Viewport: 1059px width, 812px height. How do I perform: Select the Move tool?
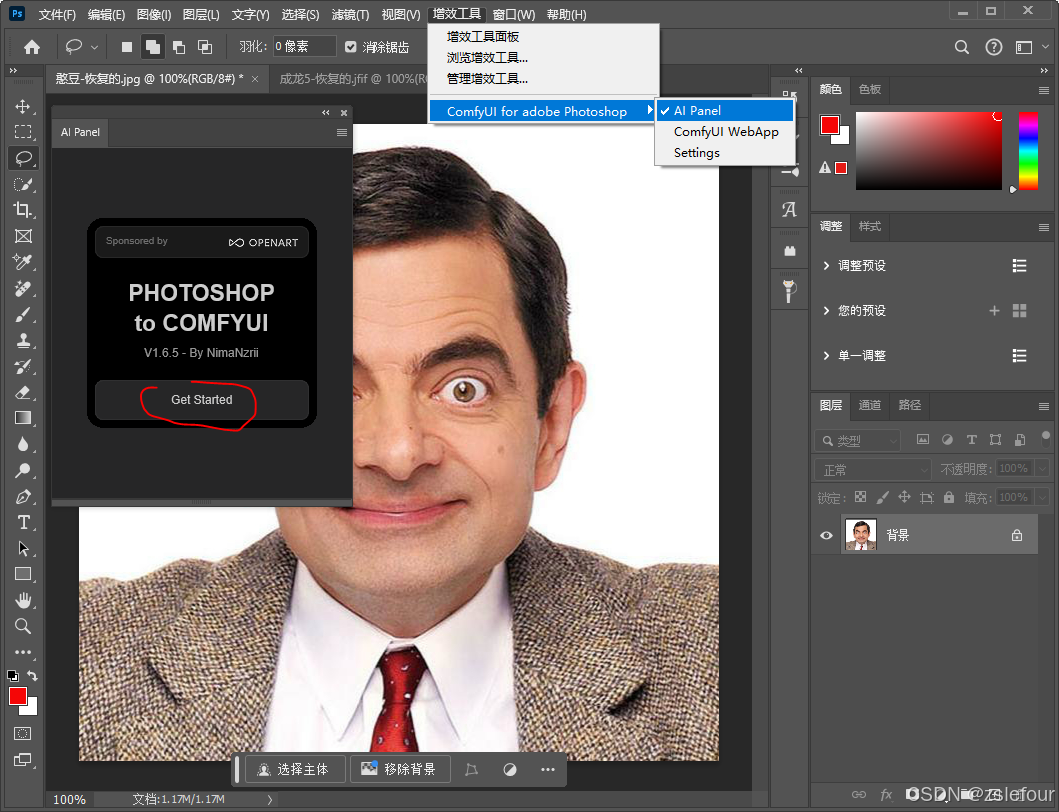[x=23, y=106]
